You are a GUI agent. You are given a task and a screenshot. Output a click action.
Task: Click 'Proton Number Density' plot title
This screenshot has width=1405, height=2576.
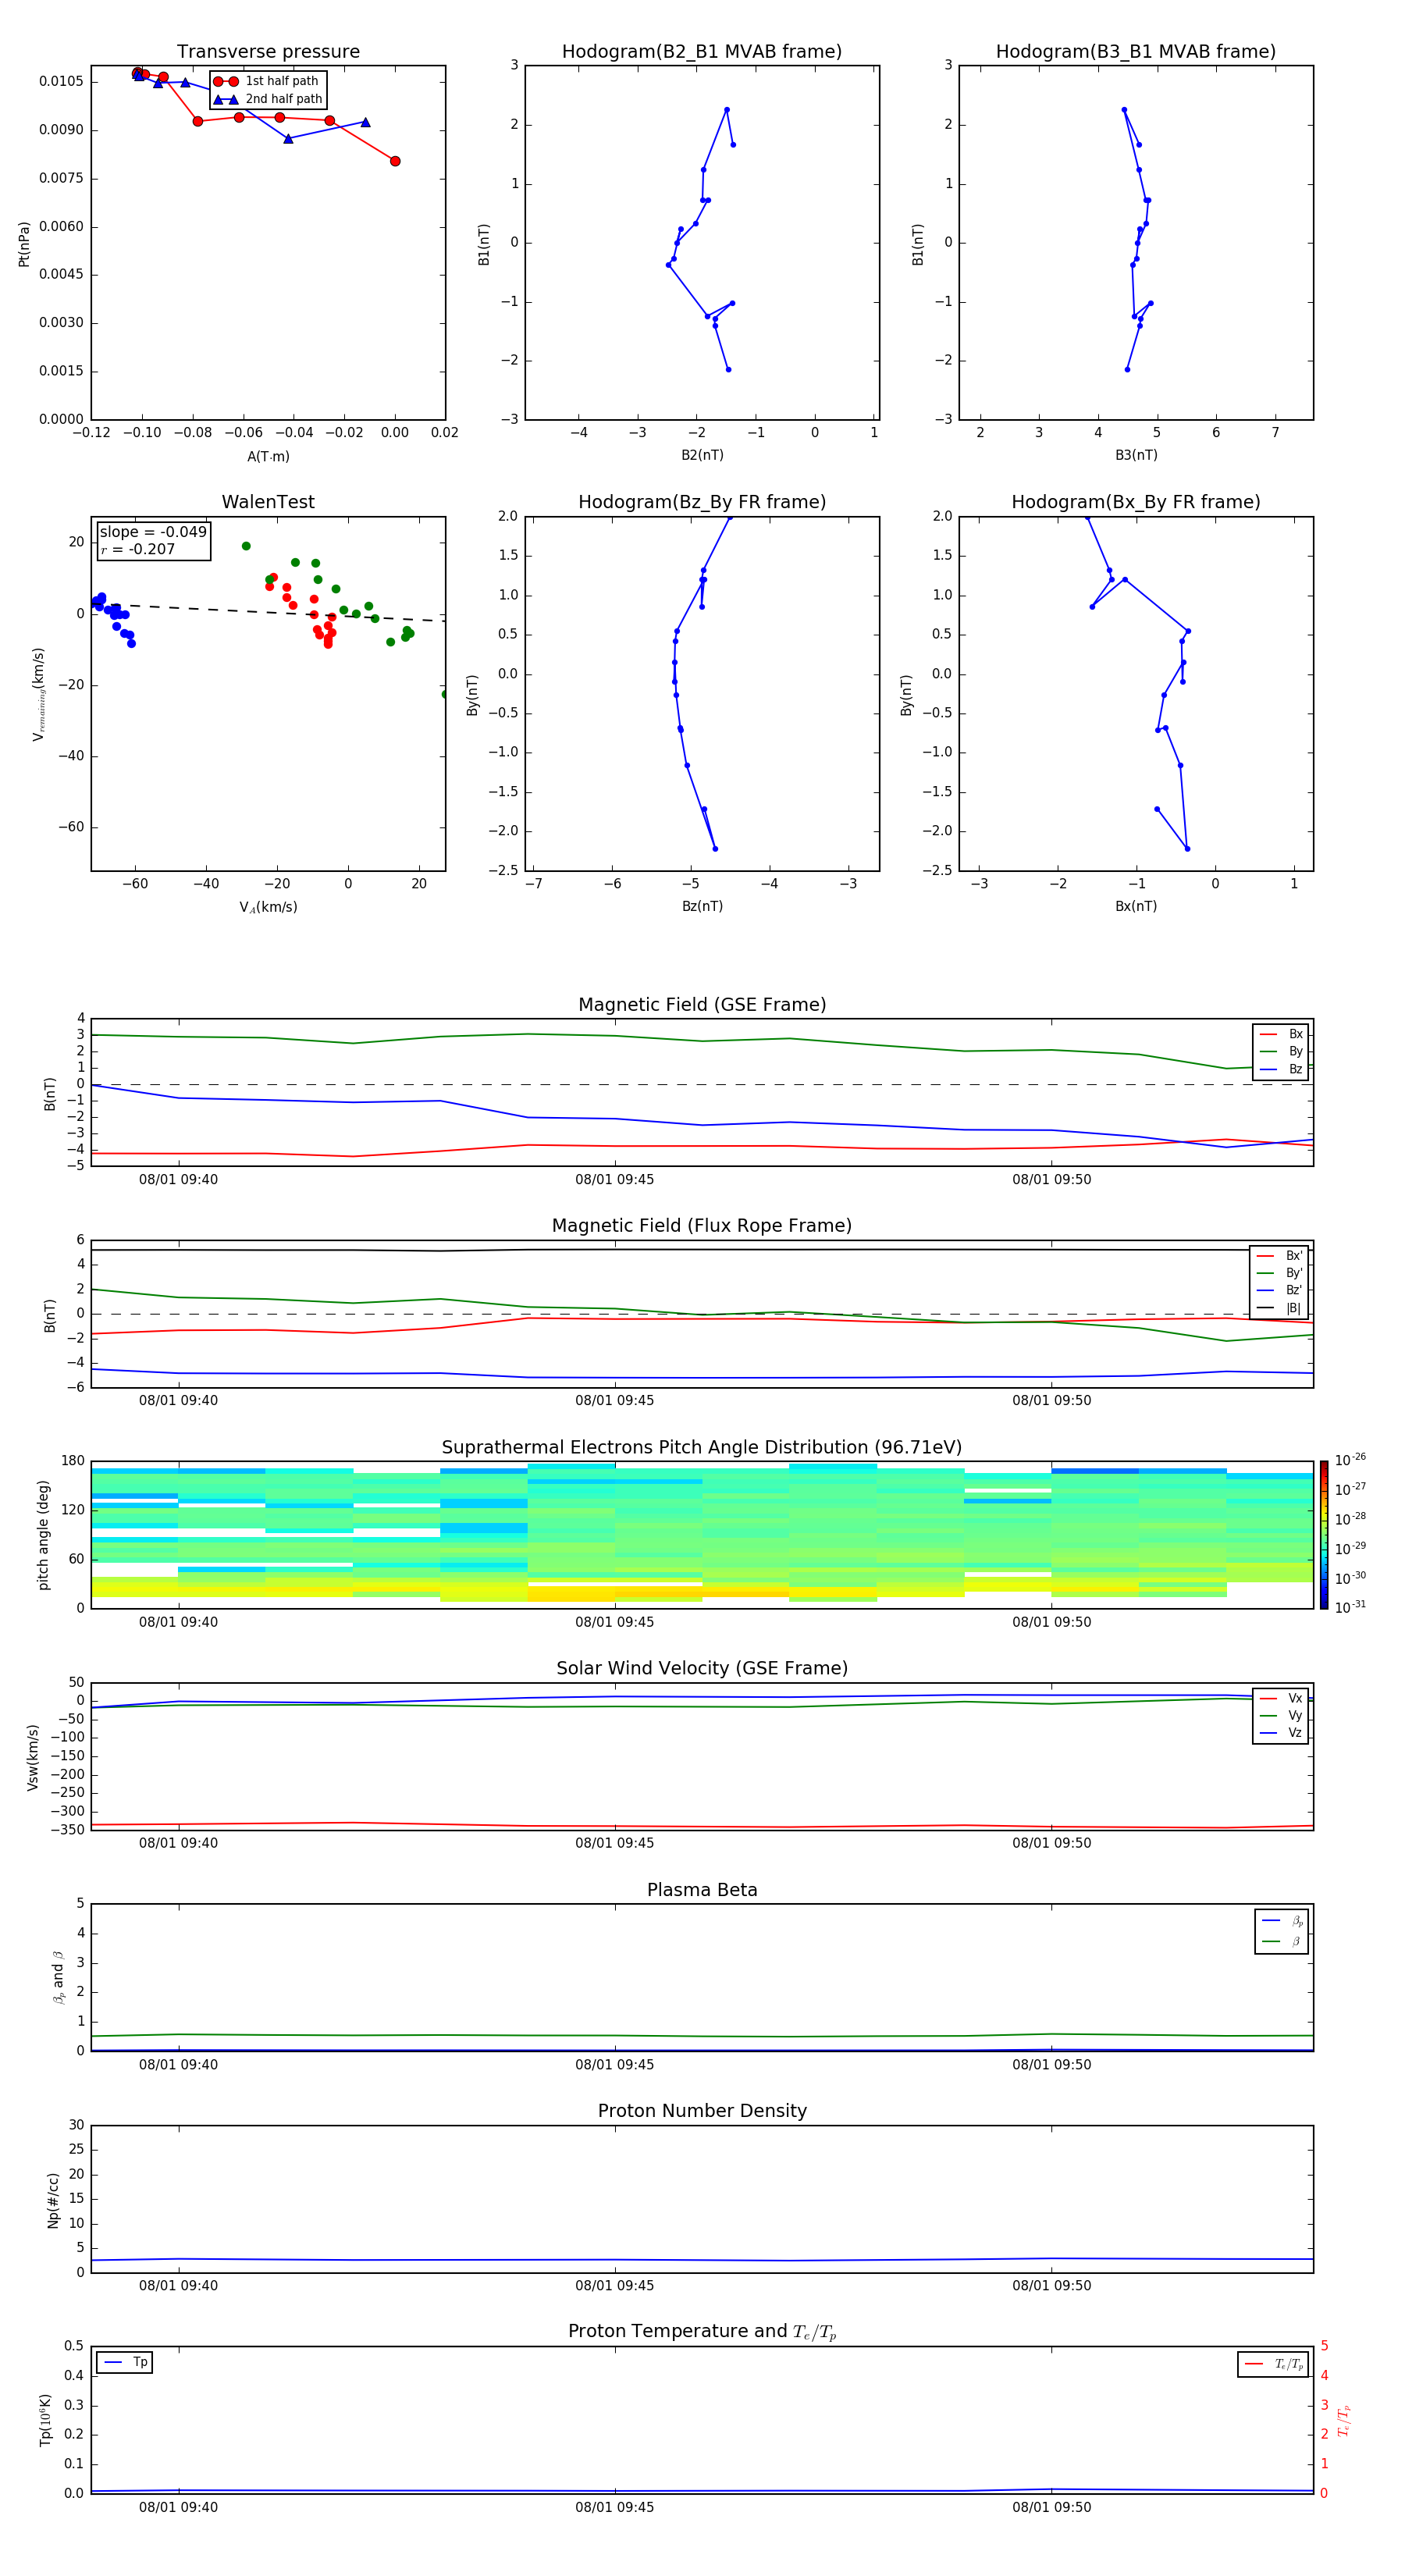point(702,2111)
